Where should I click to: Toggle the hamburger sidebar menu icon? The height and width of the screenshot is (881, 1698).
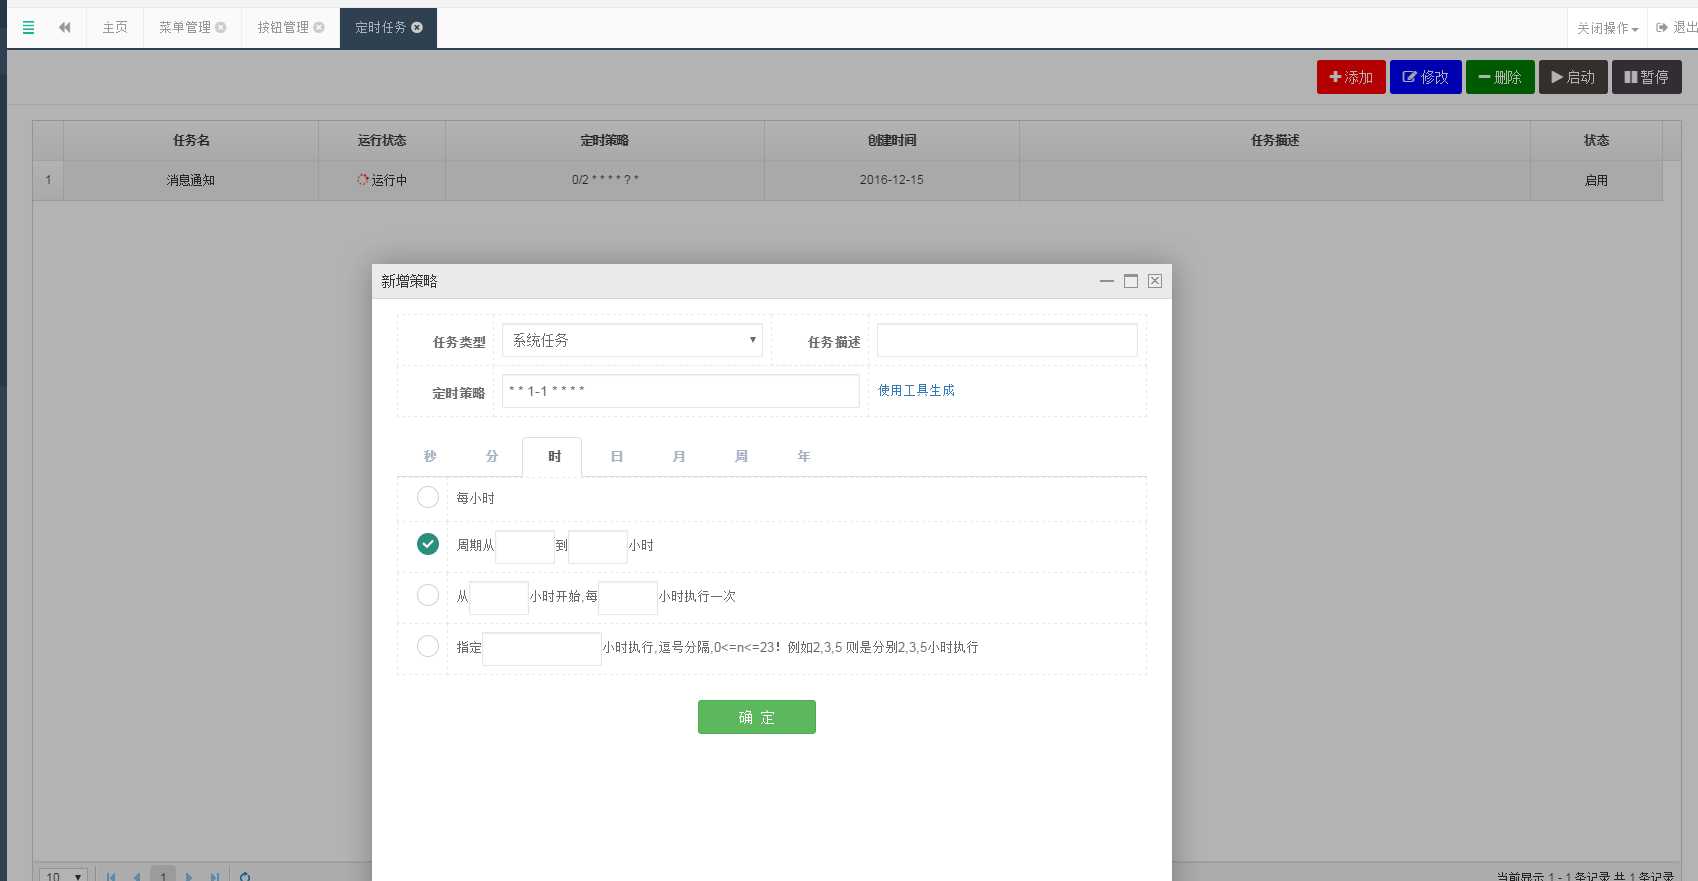(x=28, y=28)
